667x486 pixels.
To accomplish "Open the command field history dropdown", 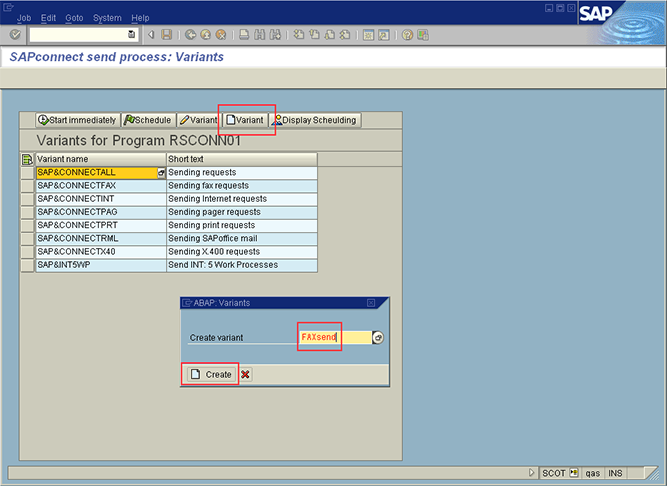I will tap(131, 34).
